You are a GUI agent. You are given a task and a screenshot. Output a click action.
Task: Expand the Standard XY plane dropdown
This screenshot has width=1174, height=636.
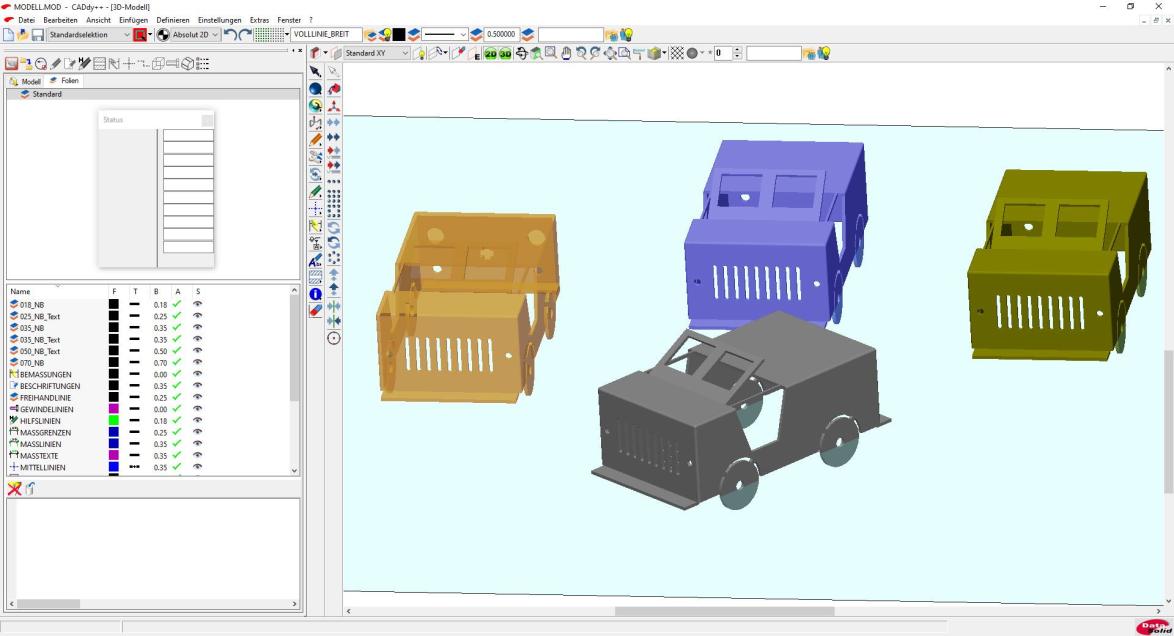pyautogui.click(x=404, y=53)
